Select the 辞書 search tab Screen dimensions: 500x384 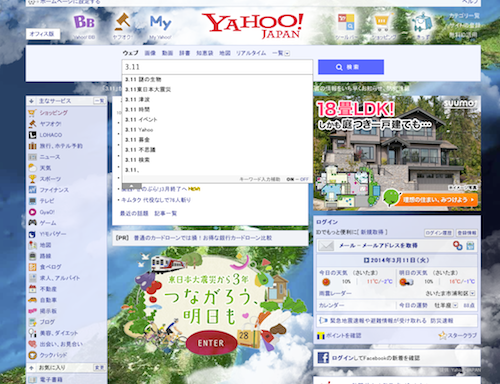pos(184,53)
